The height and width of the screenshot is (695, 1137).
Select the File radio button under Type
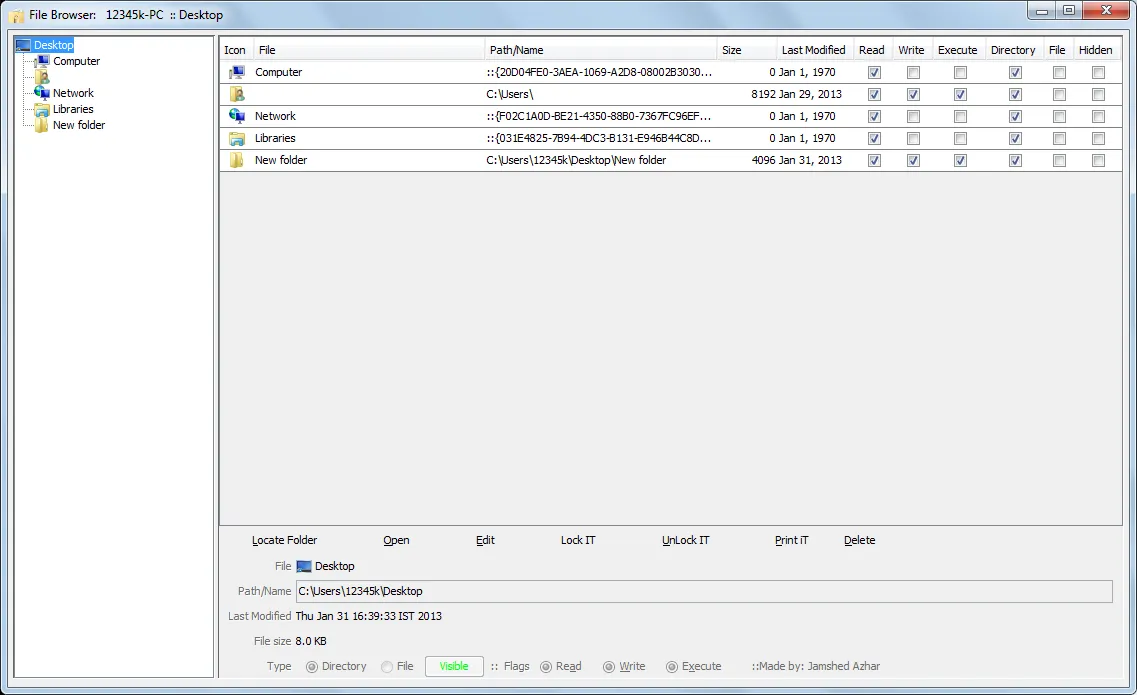tap(387, 667)
